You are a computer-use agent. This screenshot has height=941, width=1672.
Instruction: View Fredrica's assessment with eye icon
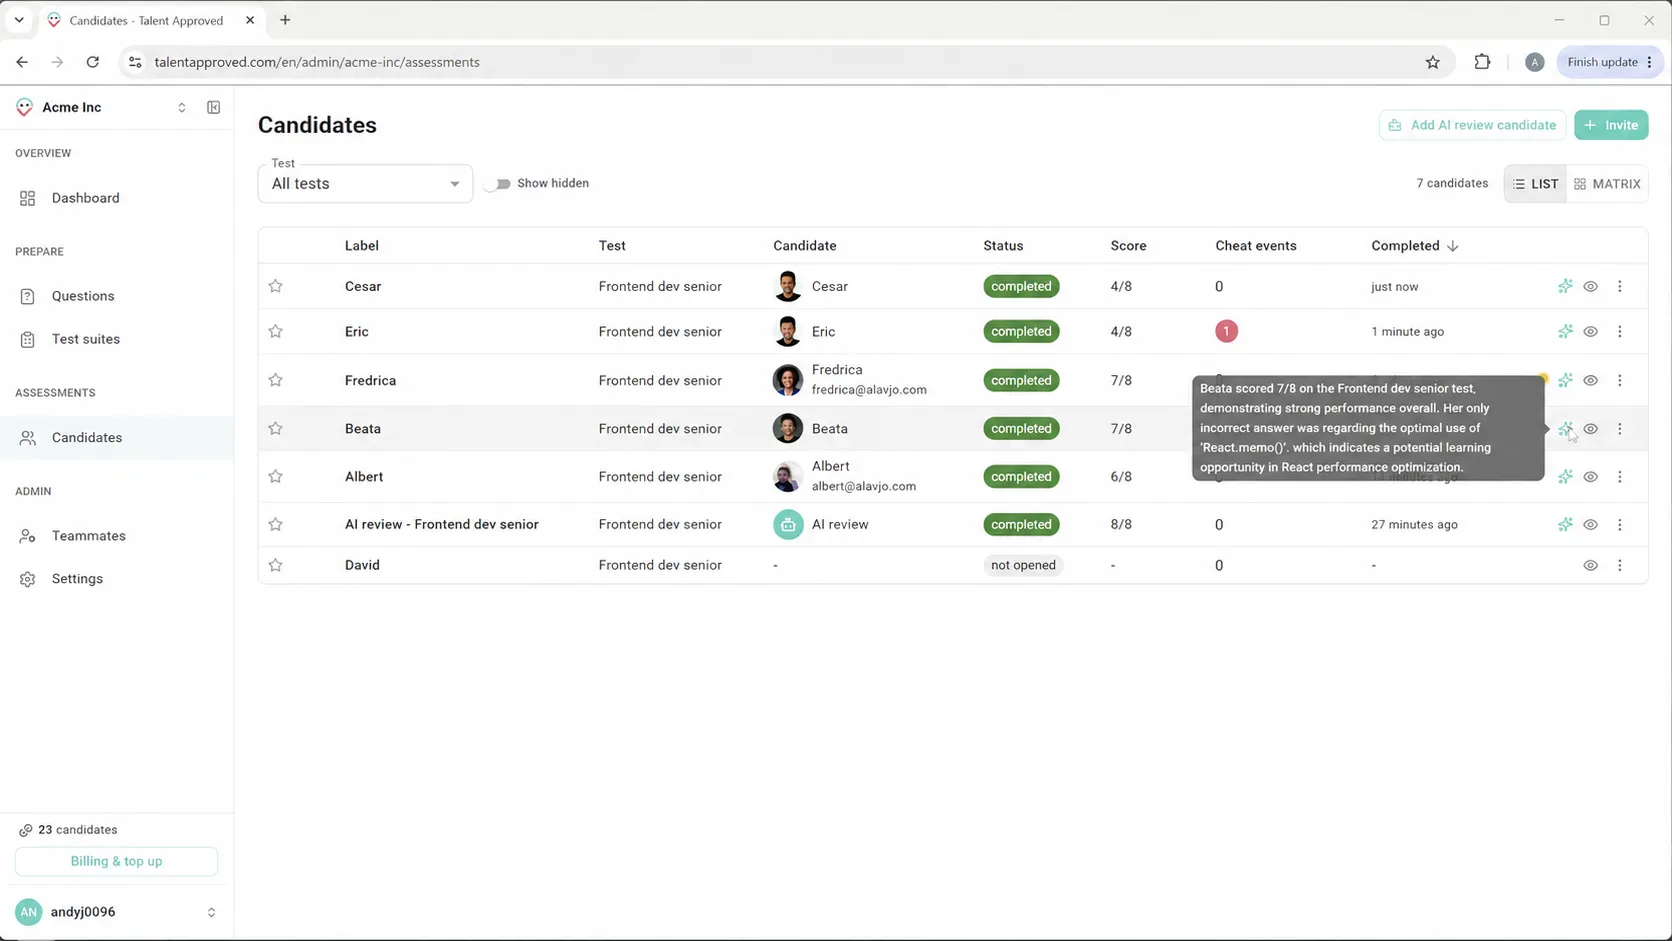1590,380
